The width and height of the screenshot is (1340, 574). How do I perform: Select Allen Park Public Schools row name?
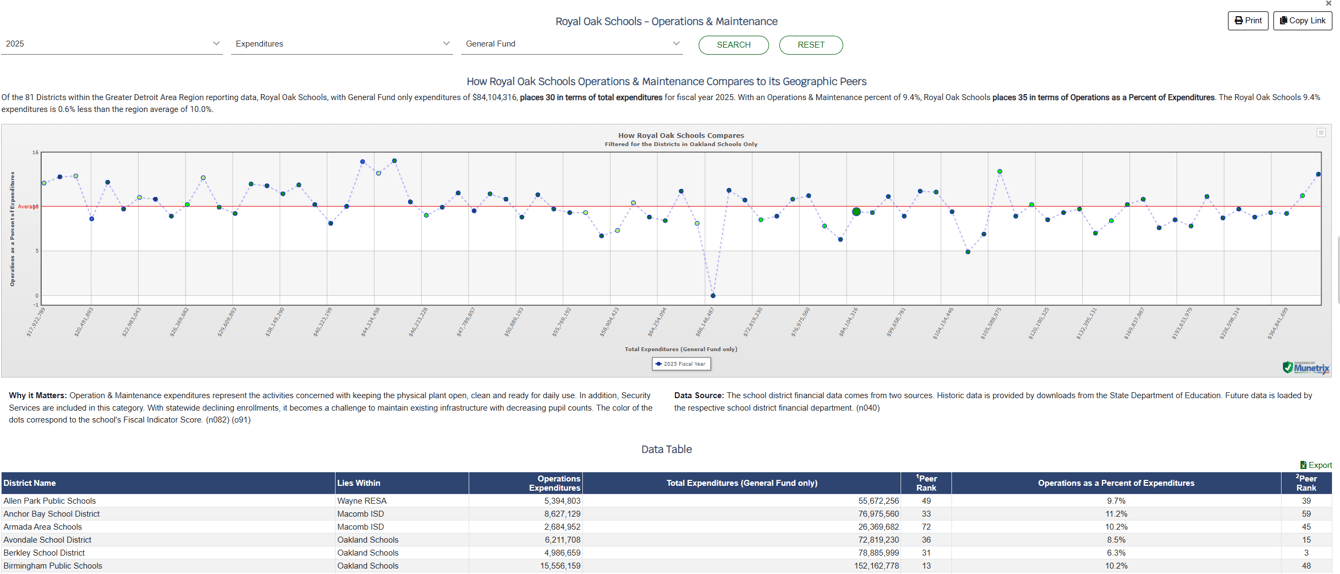(50, 501)
